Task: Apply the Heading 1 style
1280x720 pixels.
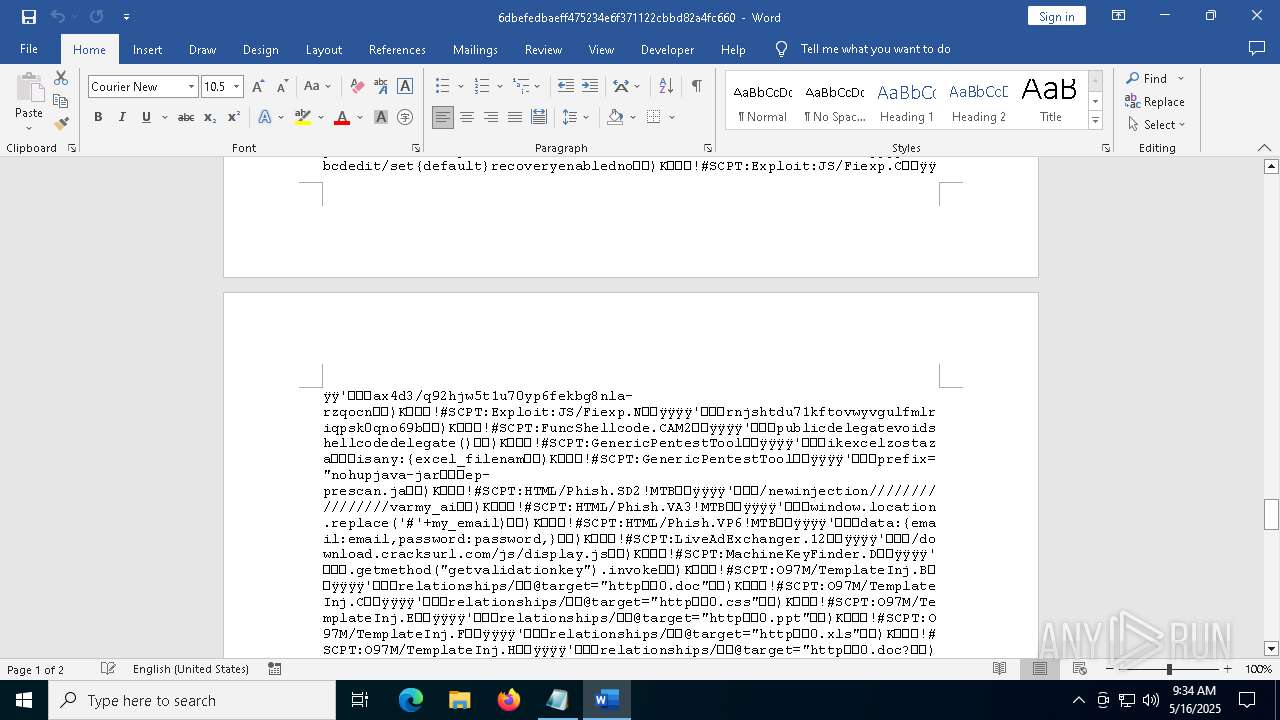Action: pos(906,102)
